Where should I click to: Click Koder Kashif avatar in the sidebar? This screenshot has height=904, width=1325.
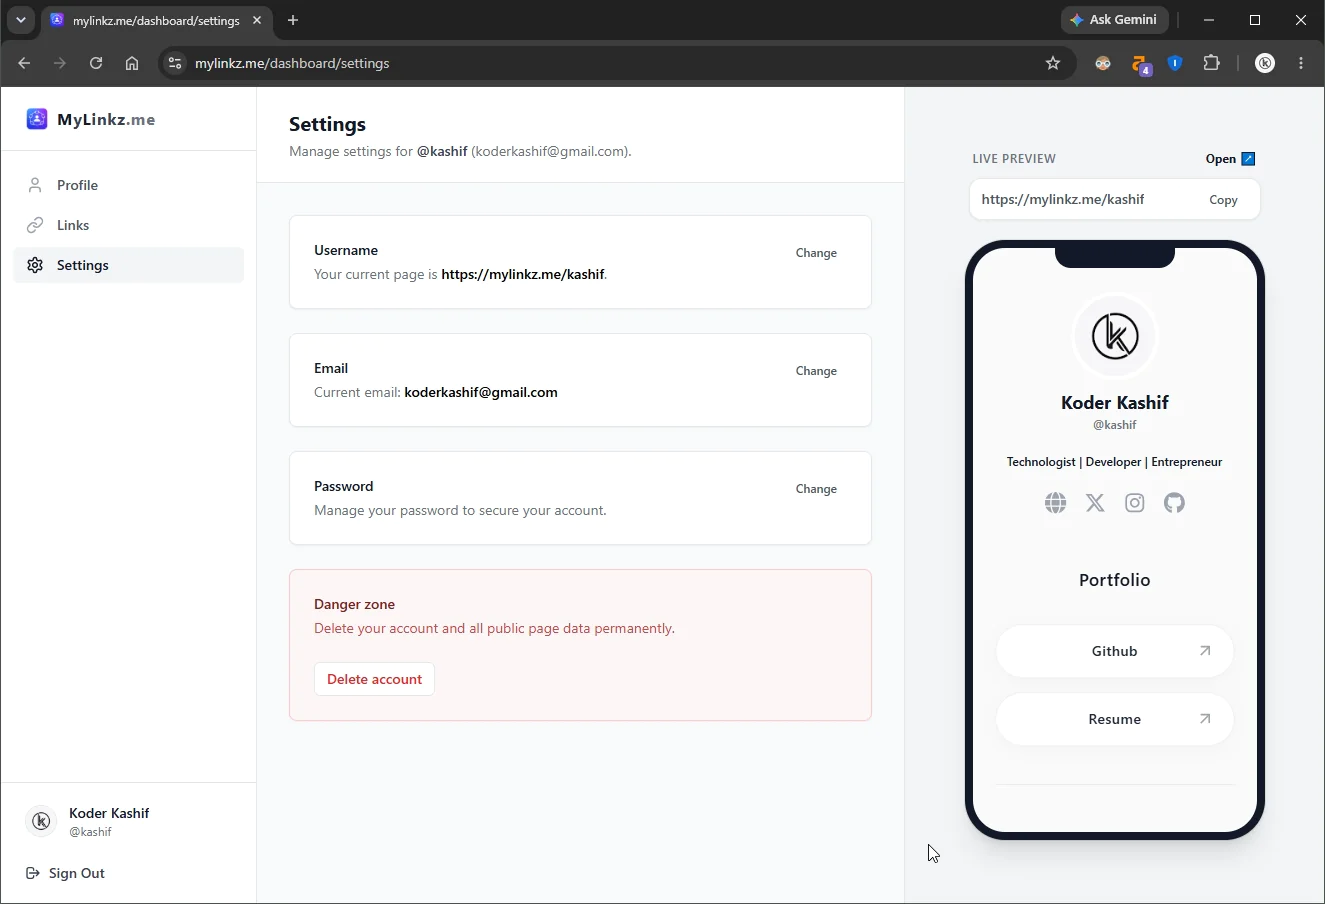(41, 821)
